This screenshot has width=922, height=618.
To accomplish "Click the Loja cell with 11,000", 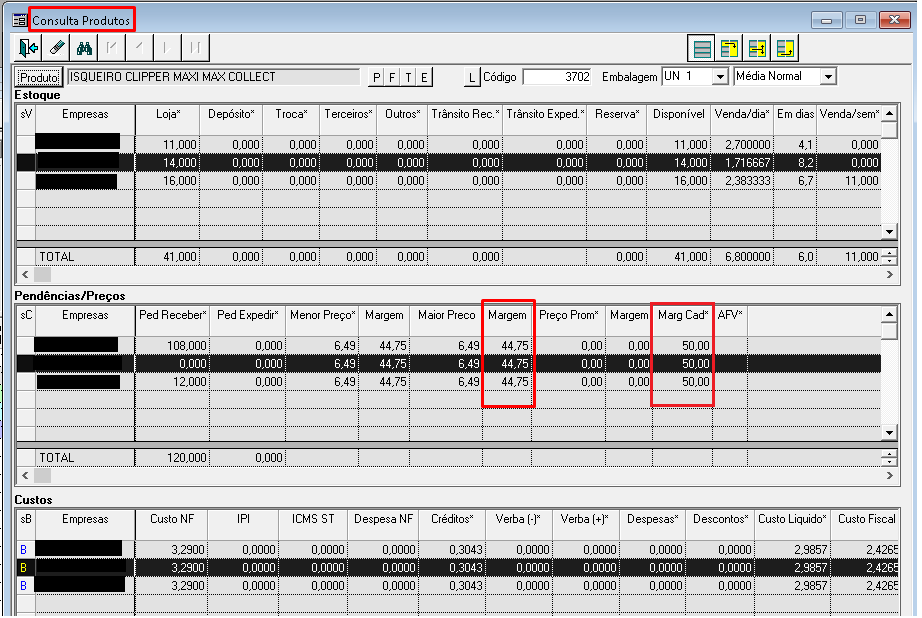I will click(168, 145).
